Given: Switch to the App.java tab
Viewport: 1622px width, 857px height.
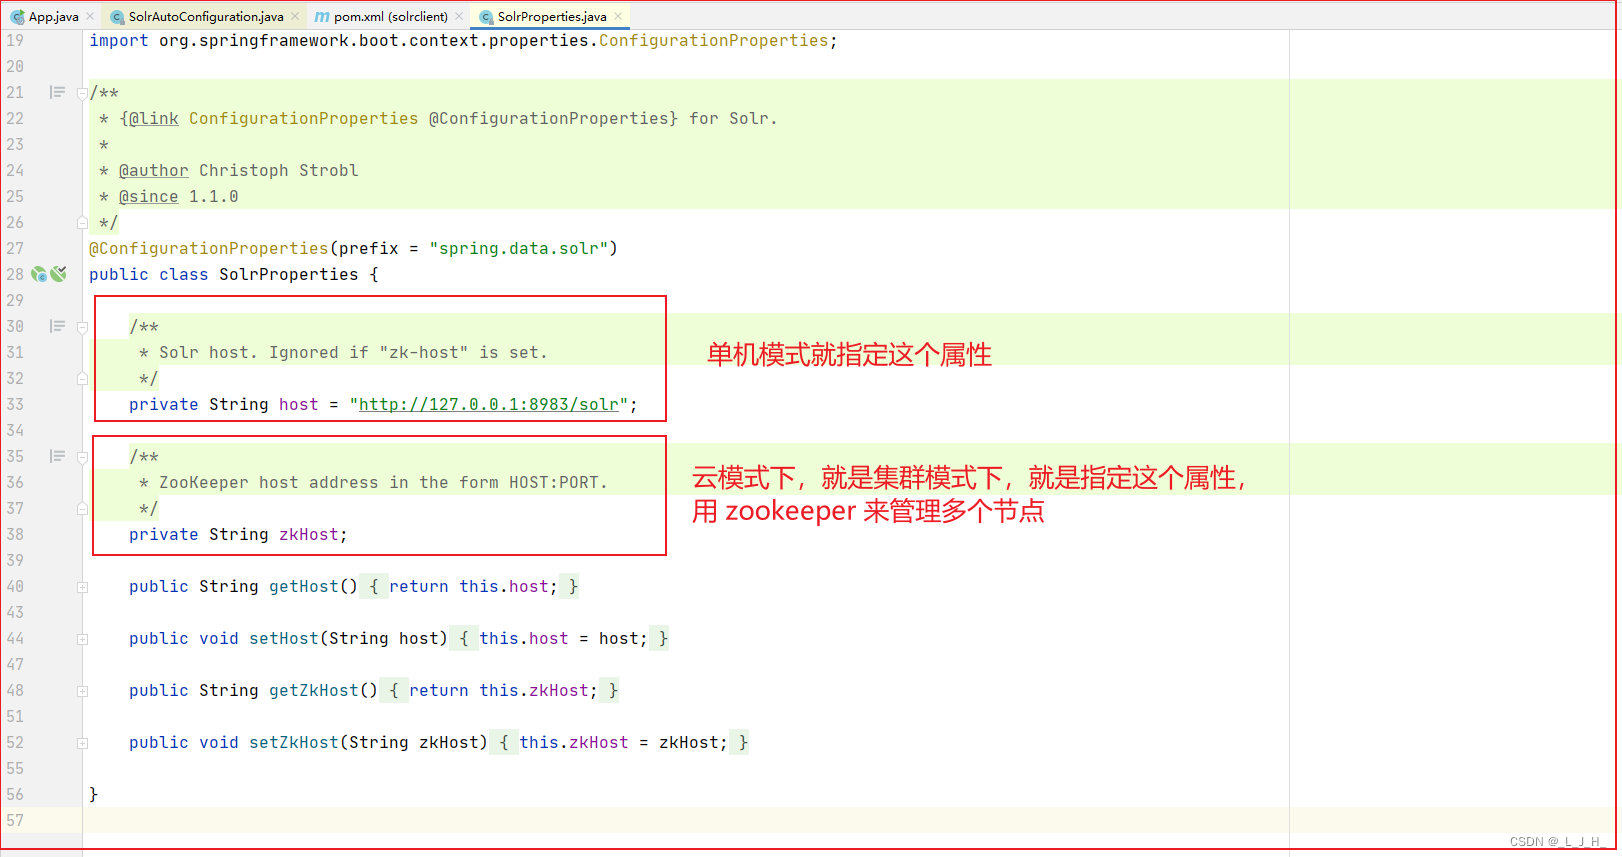Looking at the screenshot, I should coord(53,16).
